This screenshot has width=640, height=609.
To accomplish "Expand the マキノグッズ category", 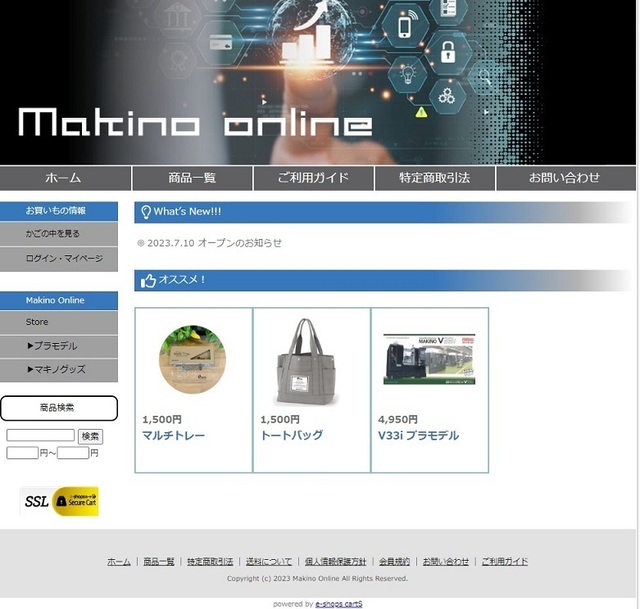I will 59,370.
